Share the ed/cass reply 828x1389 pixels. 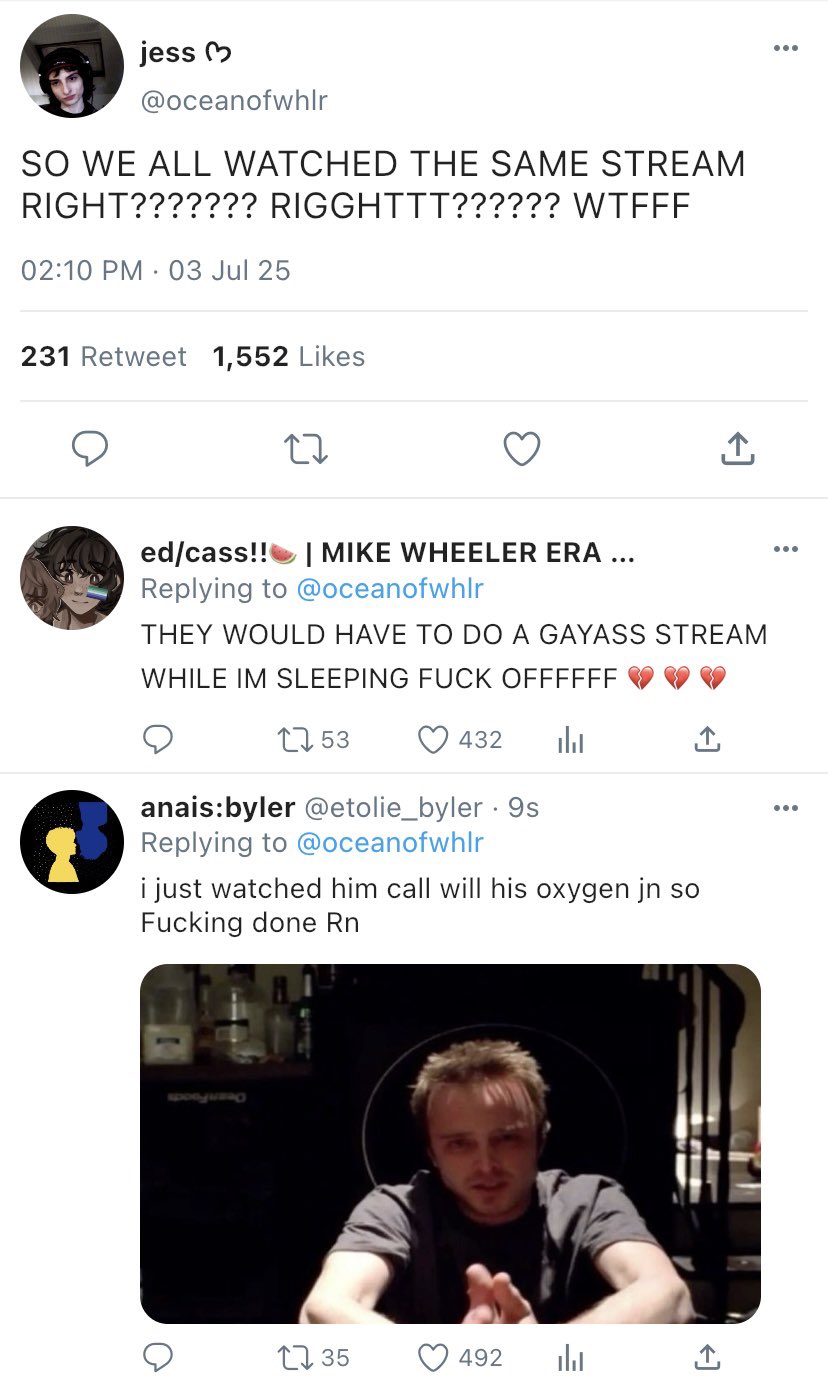[706, 739]
